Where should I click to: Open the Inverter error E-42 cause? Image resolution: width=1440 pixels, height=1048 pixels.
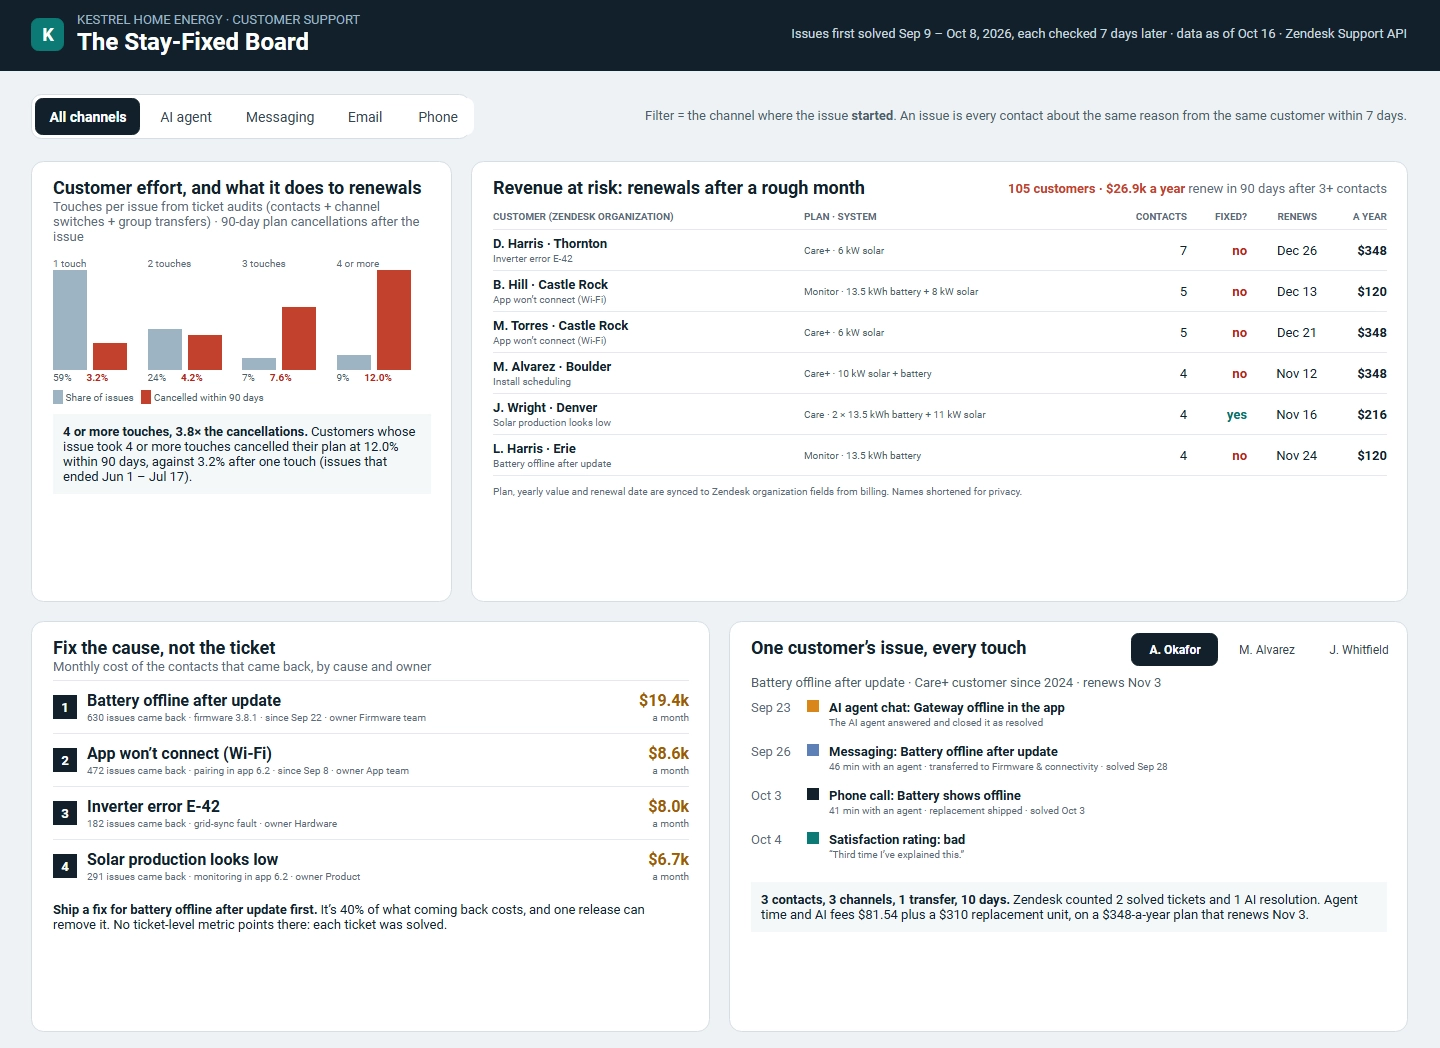[371, 813]
